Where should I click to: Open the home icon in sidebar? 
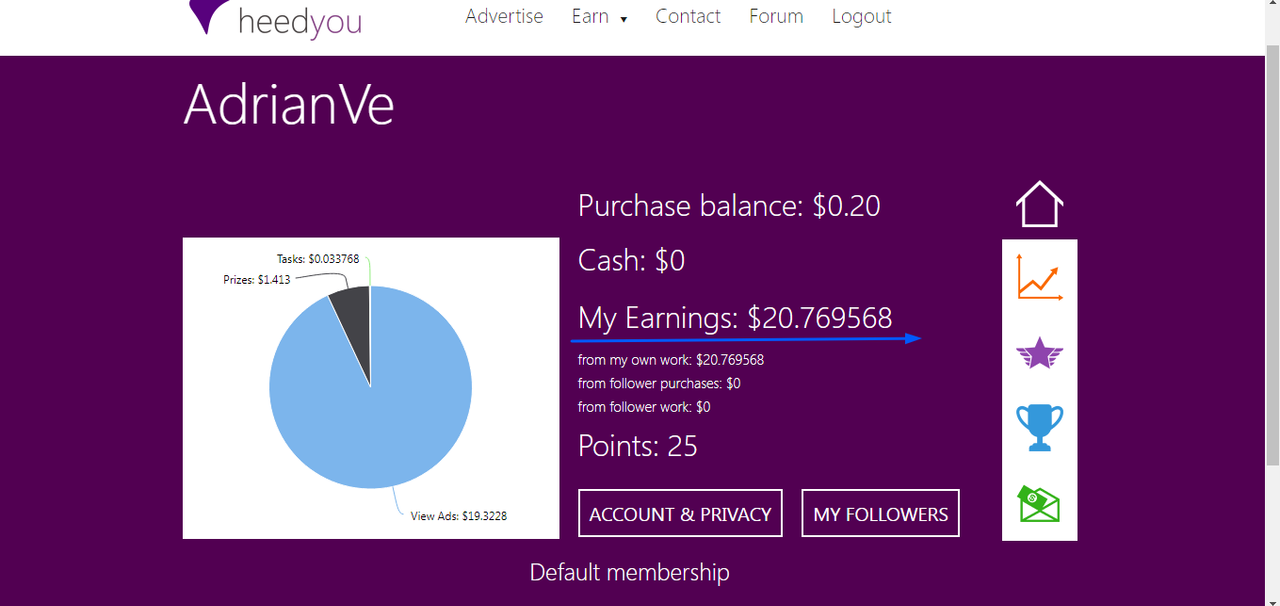pos(1039,205)
